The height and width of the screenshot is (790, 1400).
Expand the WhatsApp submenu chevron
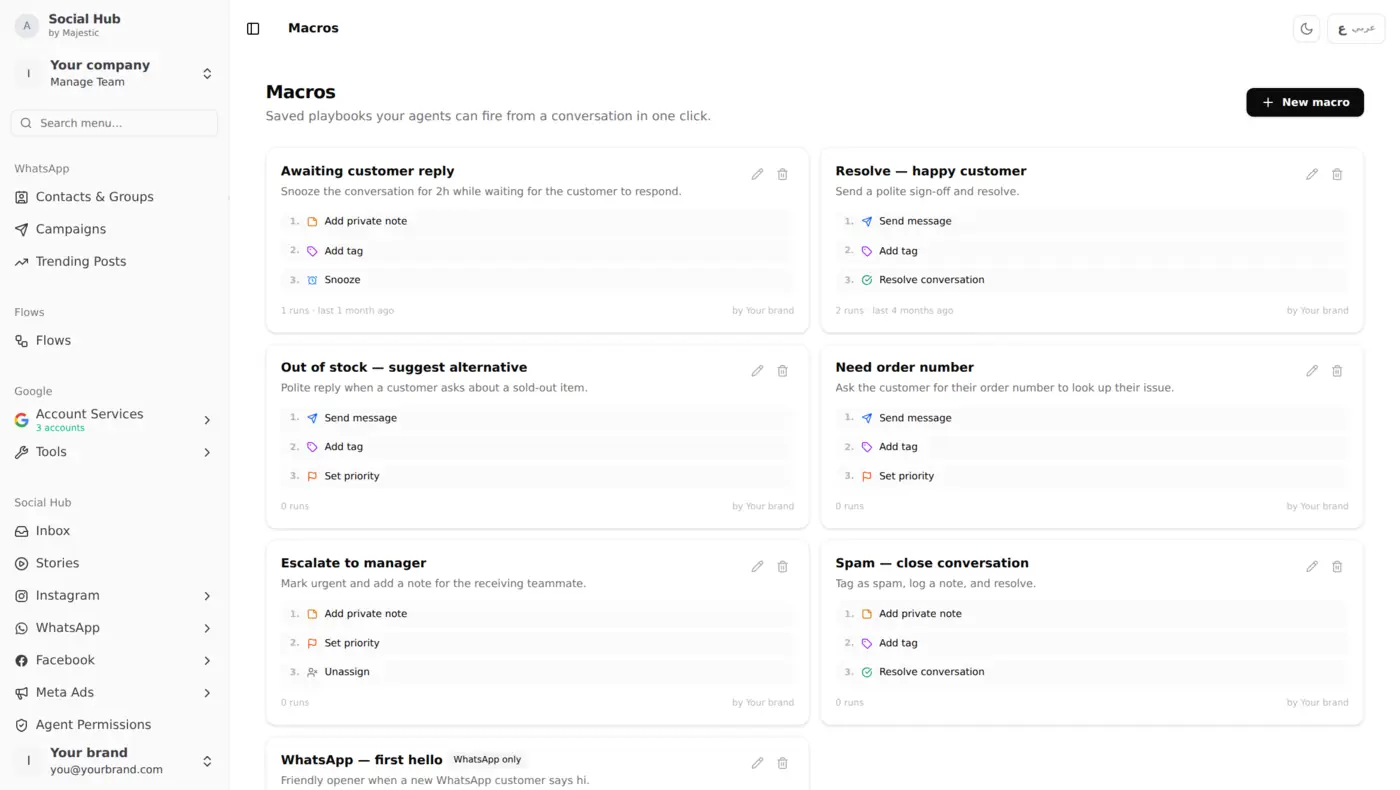[x=207, y=628]
